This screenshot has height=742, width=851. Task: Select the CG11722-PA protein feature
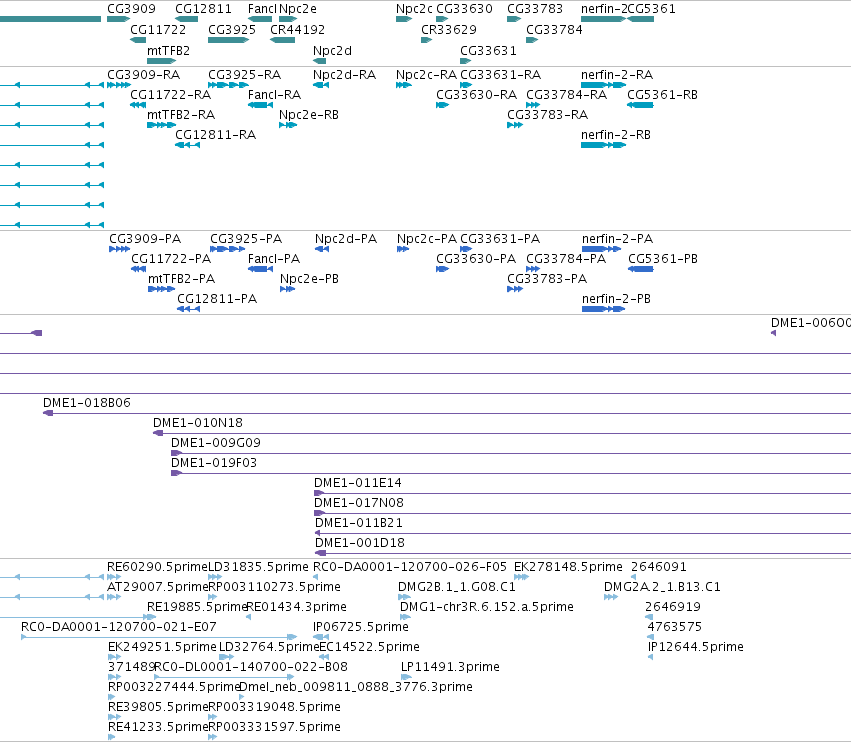(x=138, y=269)
